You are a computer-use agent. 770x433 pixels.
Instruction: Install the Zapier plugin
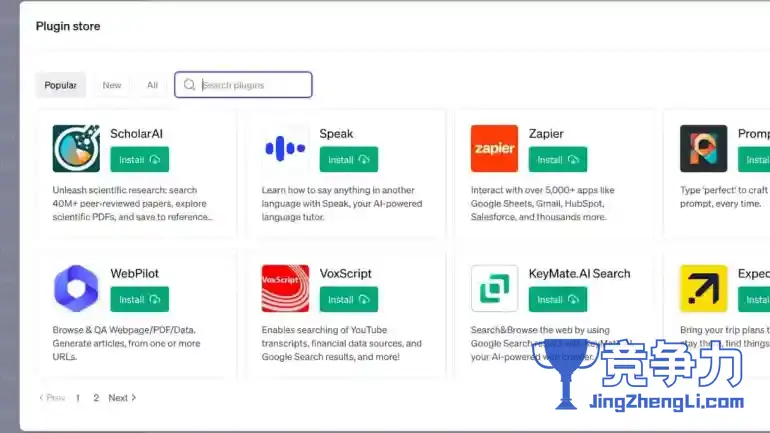pos(558,160)
